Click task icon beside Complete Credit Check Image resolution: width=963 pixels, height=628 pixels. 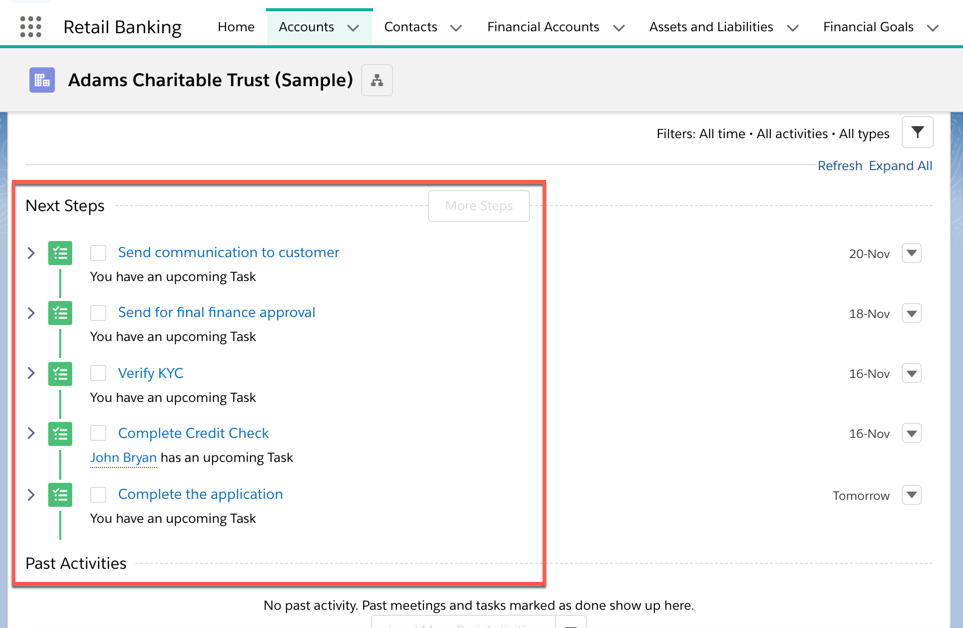tap(61, 434)
